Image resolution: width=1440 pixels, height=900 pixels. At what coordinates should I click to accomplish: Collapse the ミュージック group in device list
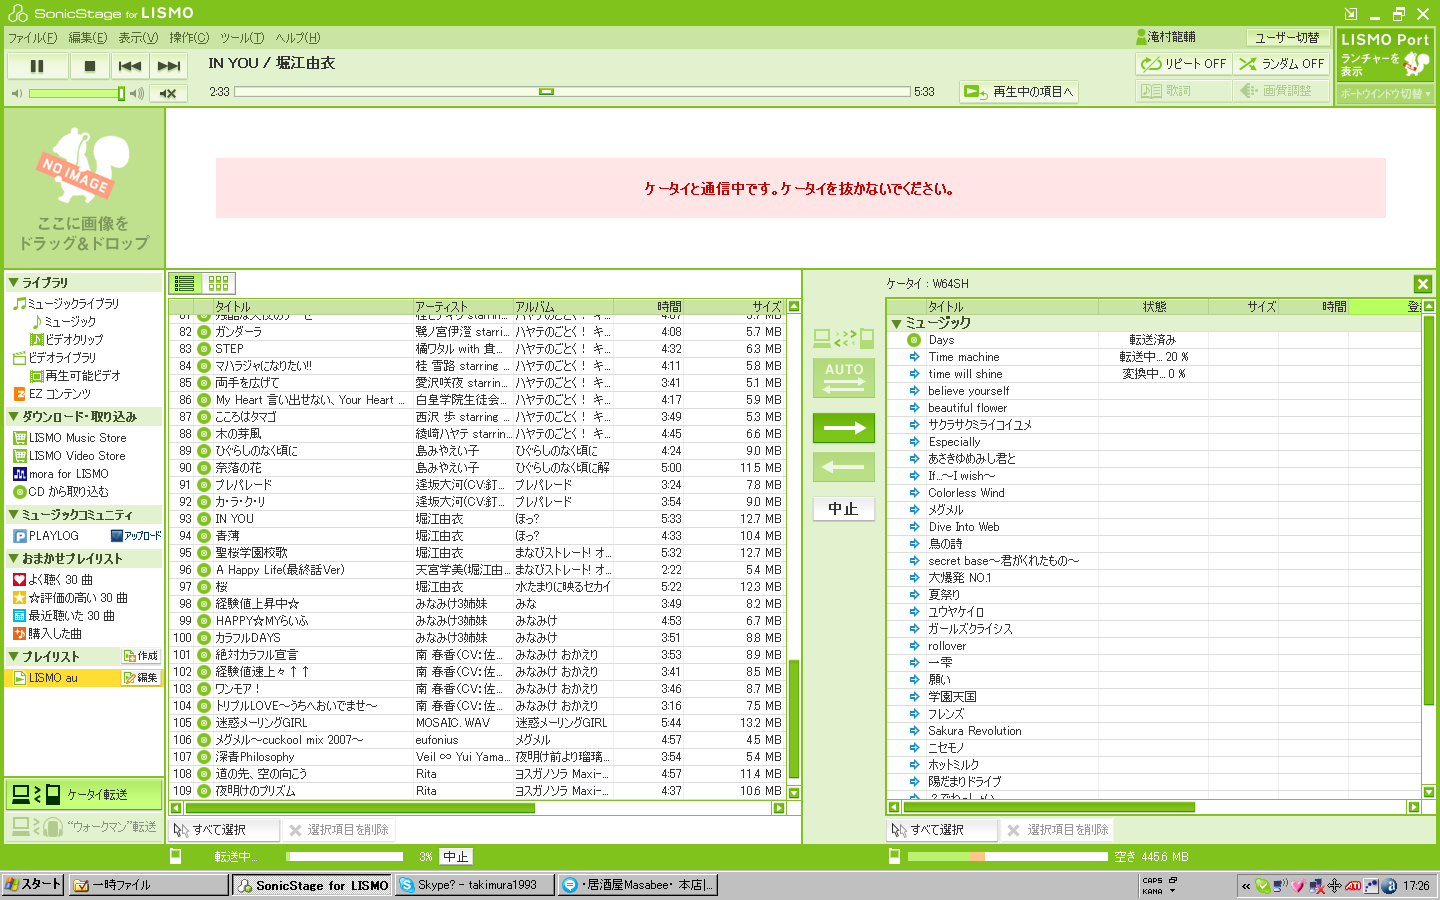click(x=897, y=324)
